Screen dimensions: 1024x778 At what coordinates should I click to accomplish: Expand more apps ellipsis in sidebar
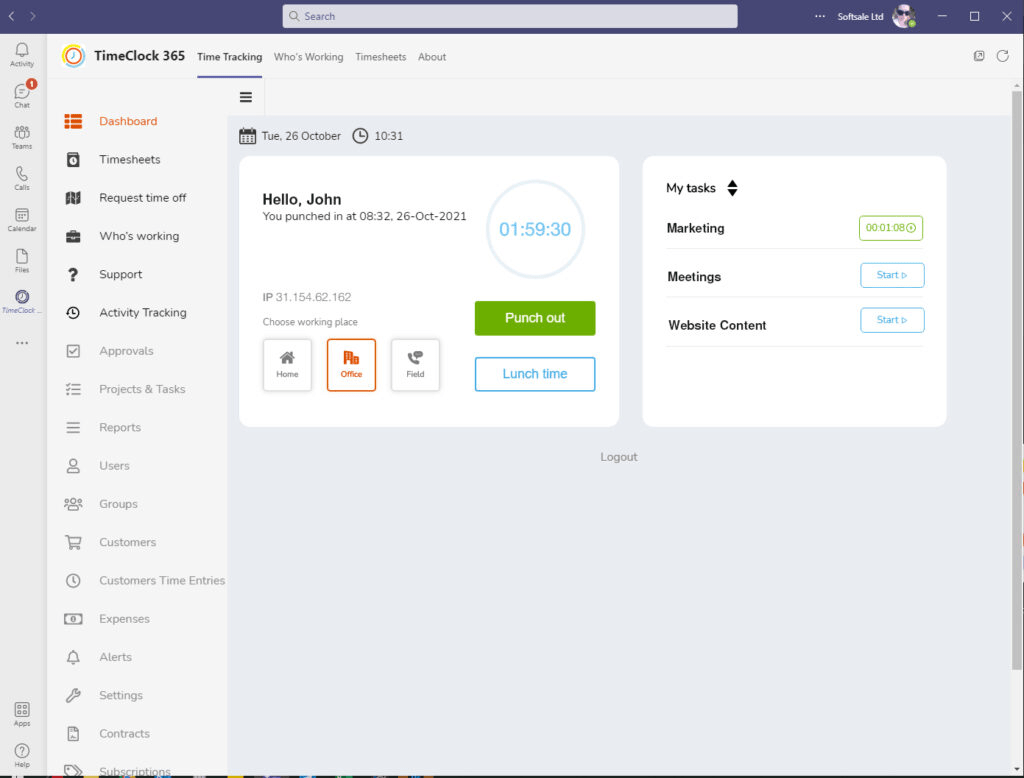[x=22, y=343]
